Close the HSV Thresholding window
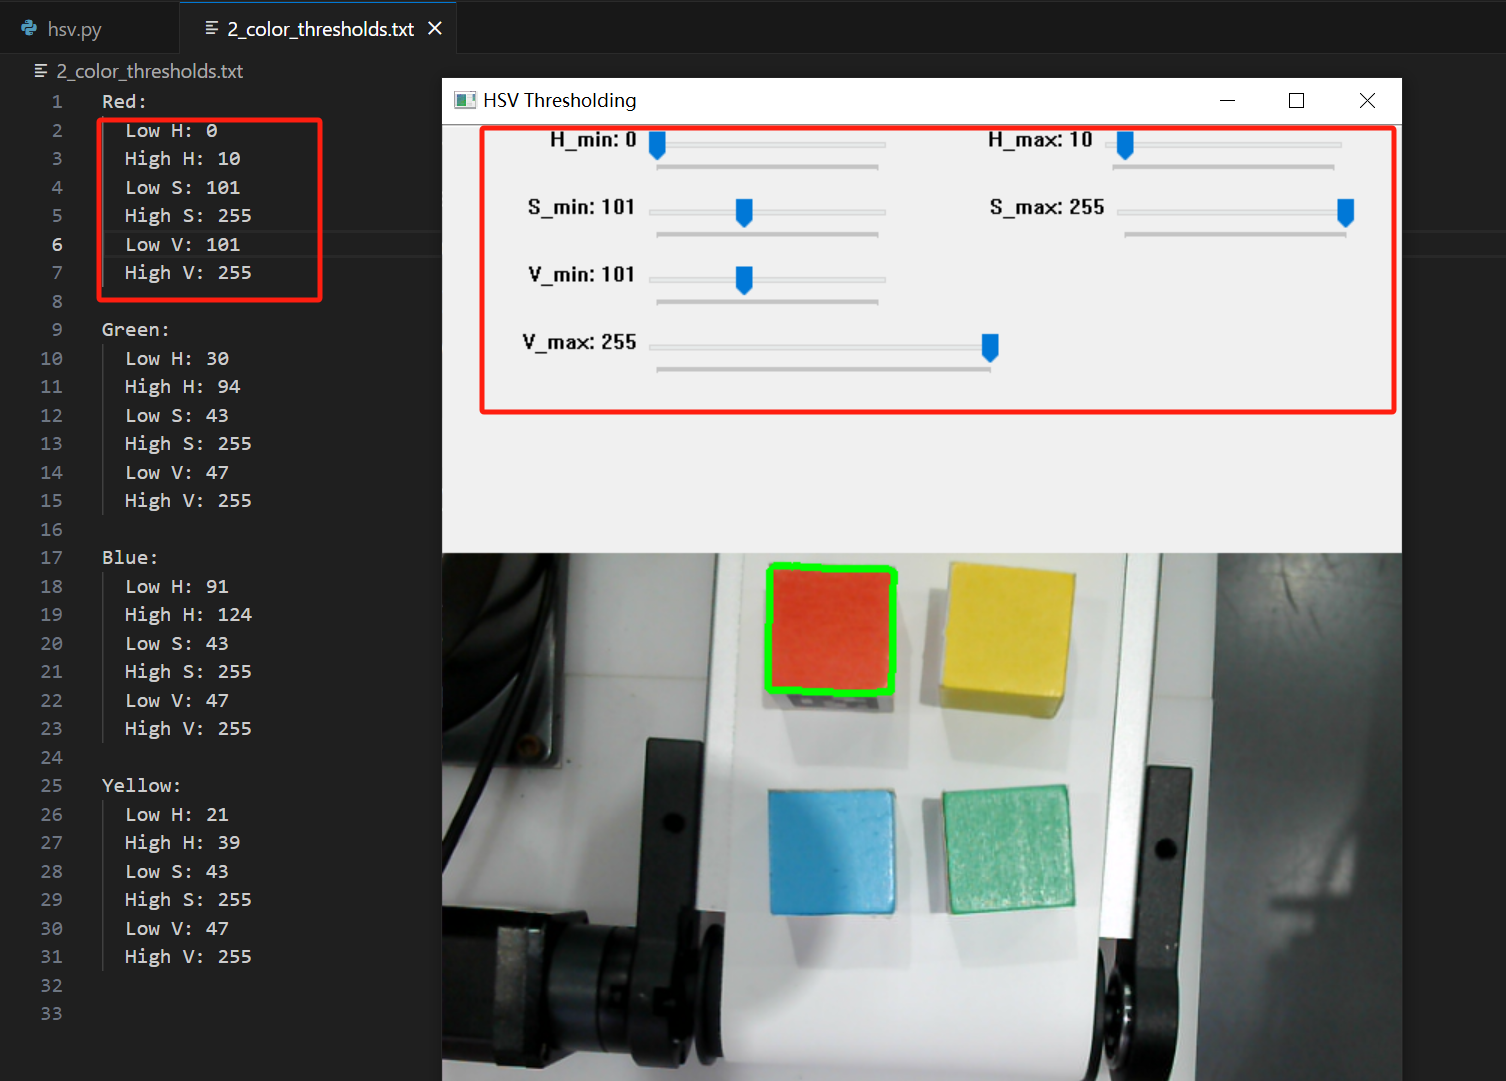Screen dimensions: 1506x1081 (1367, 100)
